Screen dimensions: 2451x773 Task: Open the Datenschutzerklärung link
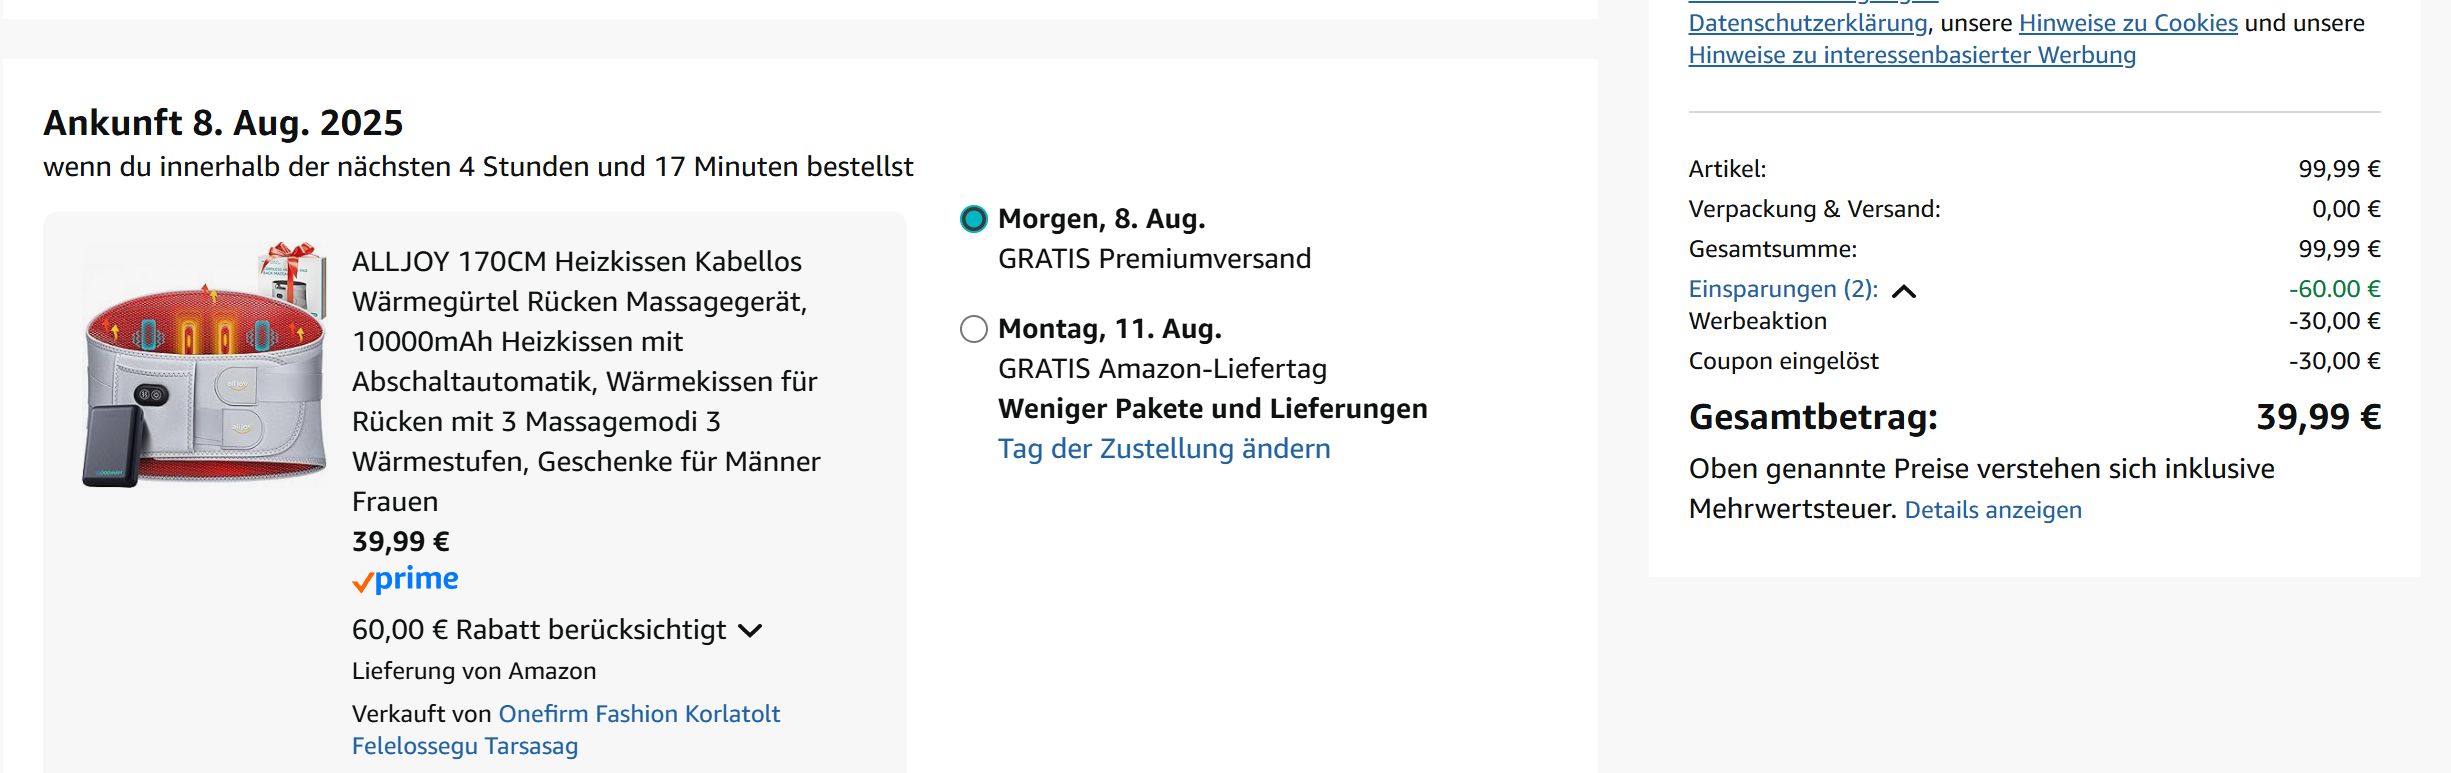pyautogui.click(x=1807, y=23)
